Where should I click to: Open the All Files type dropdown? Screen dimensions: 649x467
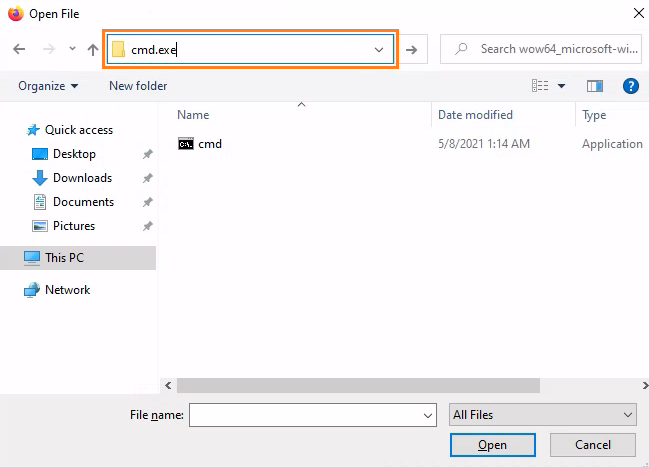[x=543, y=415]
